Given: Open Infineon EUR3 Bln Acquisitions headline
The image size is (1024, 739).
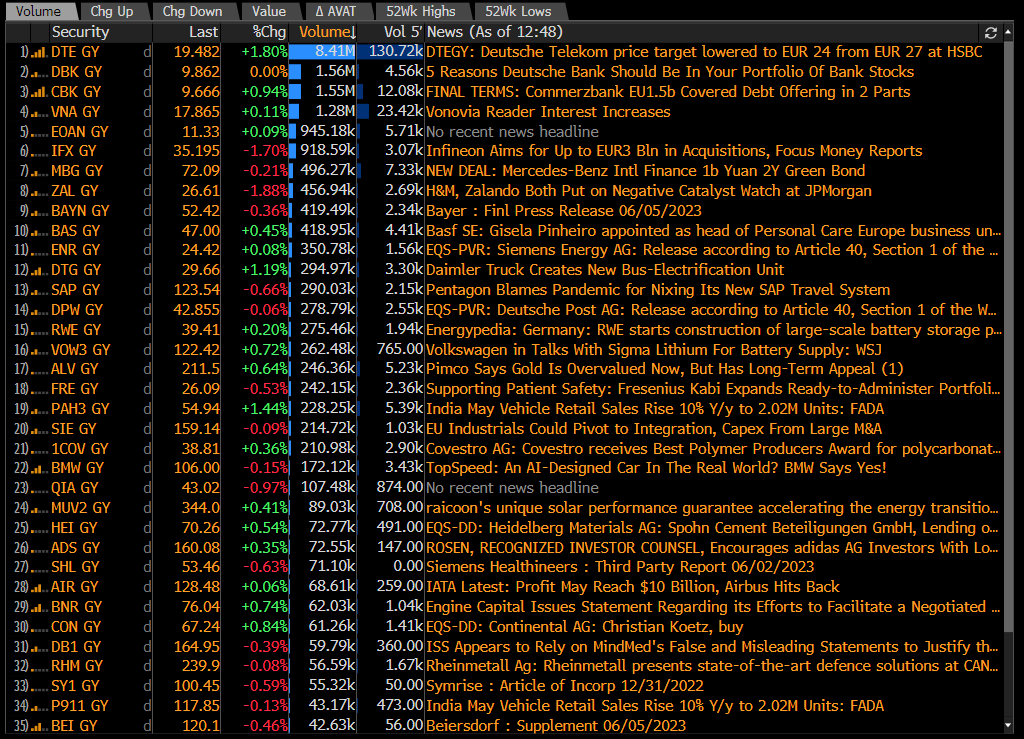Looking at the screenshot, I should (x=674, y=151).
